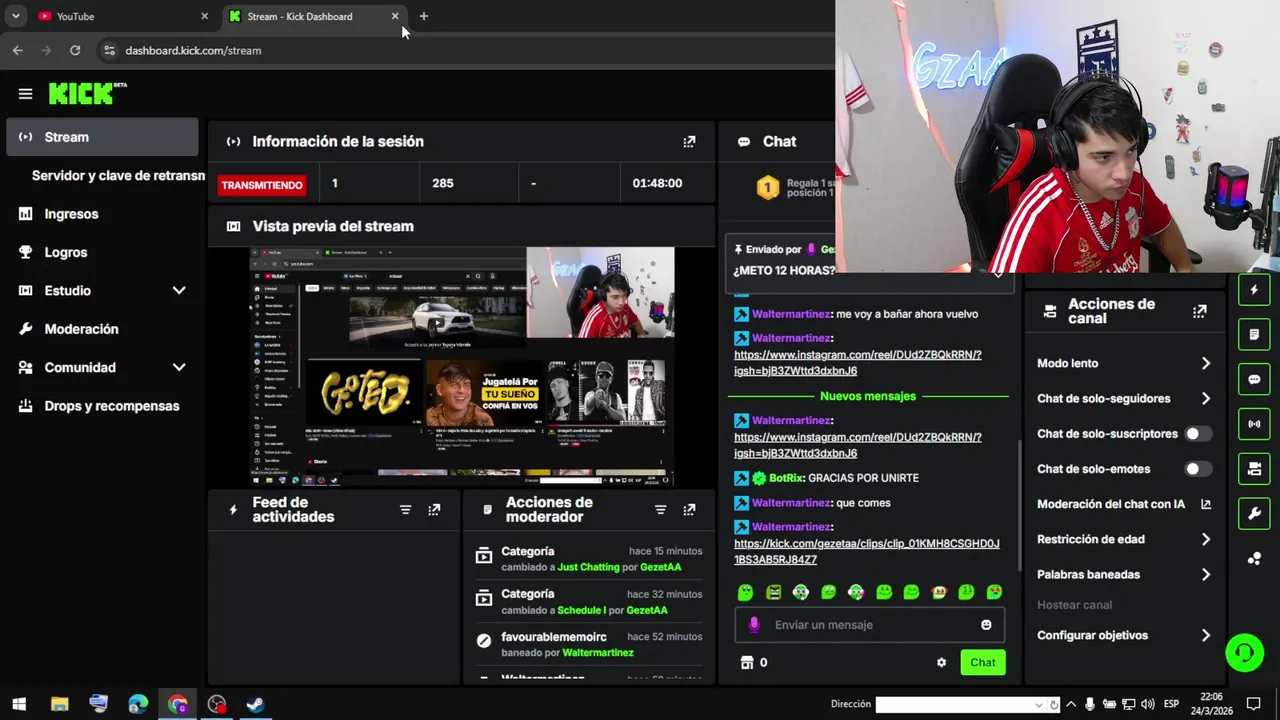Open the wrench tools sidebar icon
The height and width of the screenshot is (720, 1280).
tap(1254, 514)
